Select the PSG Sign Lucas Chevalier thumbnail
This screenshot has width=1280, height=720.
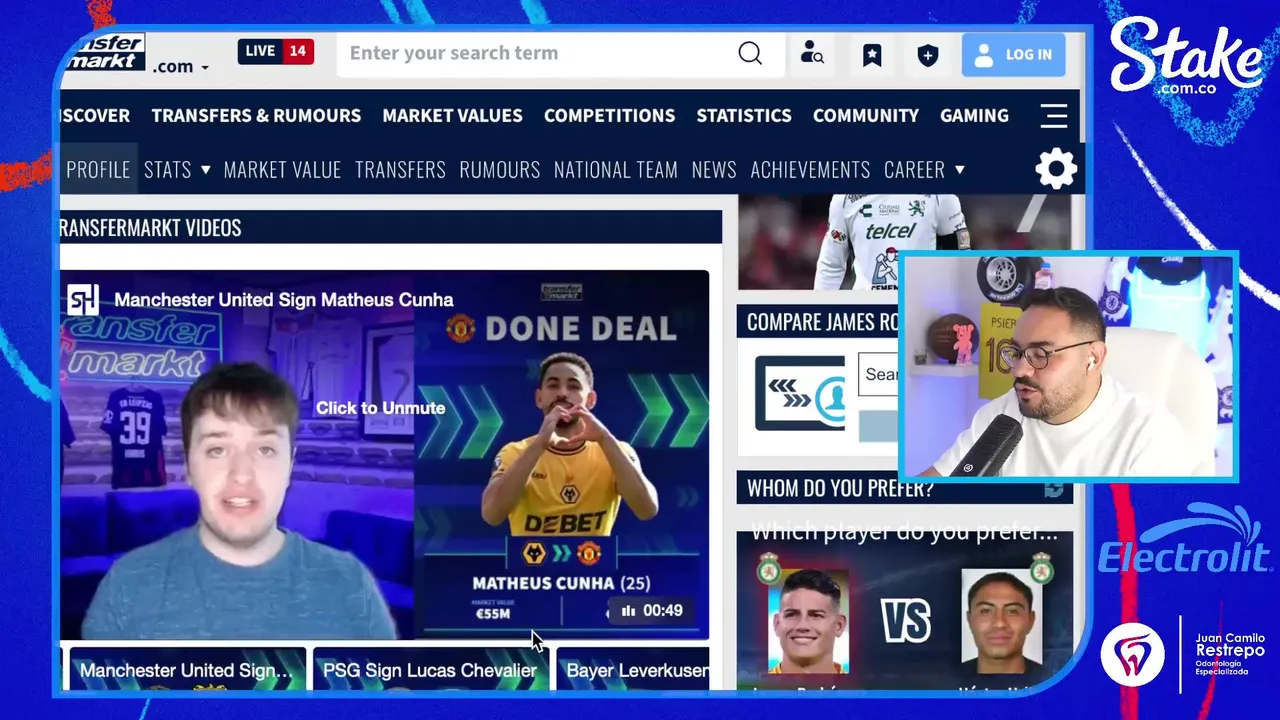(x=430, y=670)
